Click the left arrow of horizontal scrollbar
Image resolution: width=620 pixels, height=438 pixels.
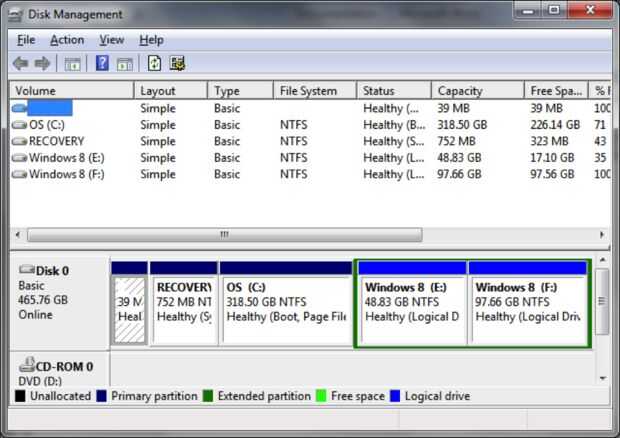[17, 235]
